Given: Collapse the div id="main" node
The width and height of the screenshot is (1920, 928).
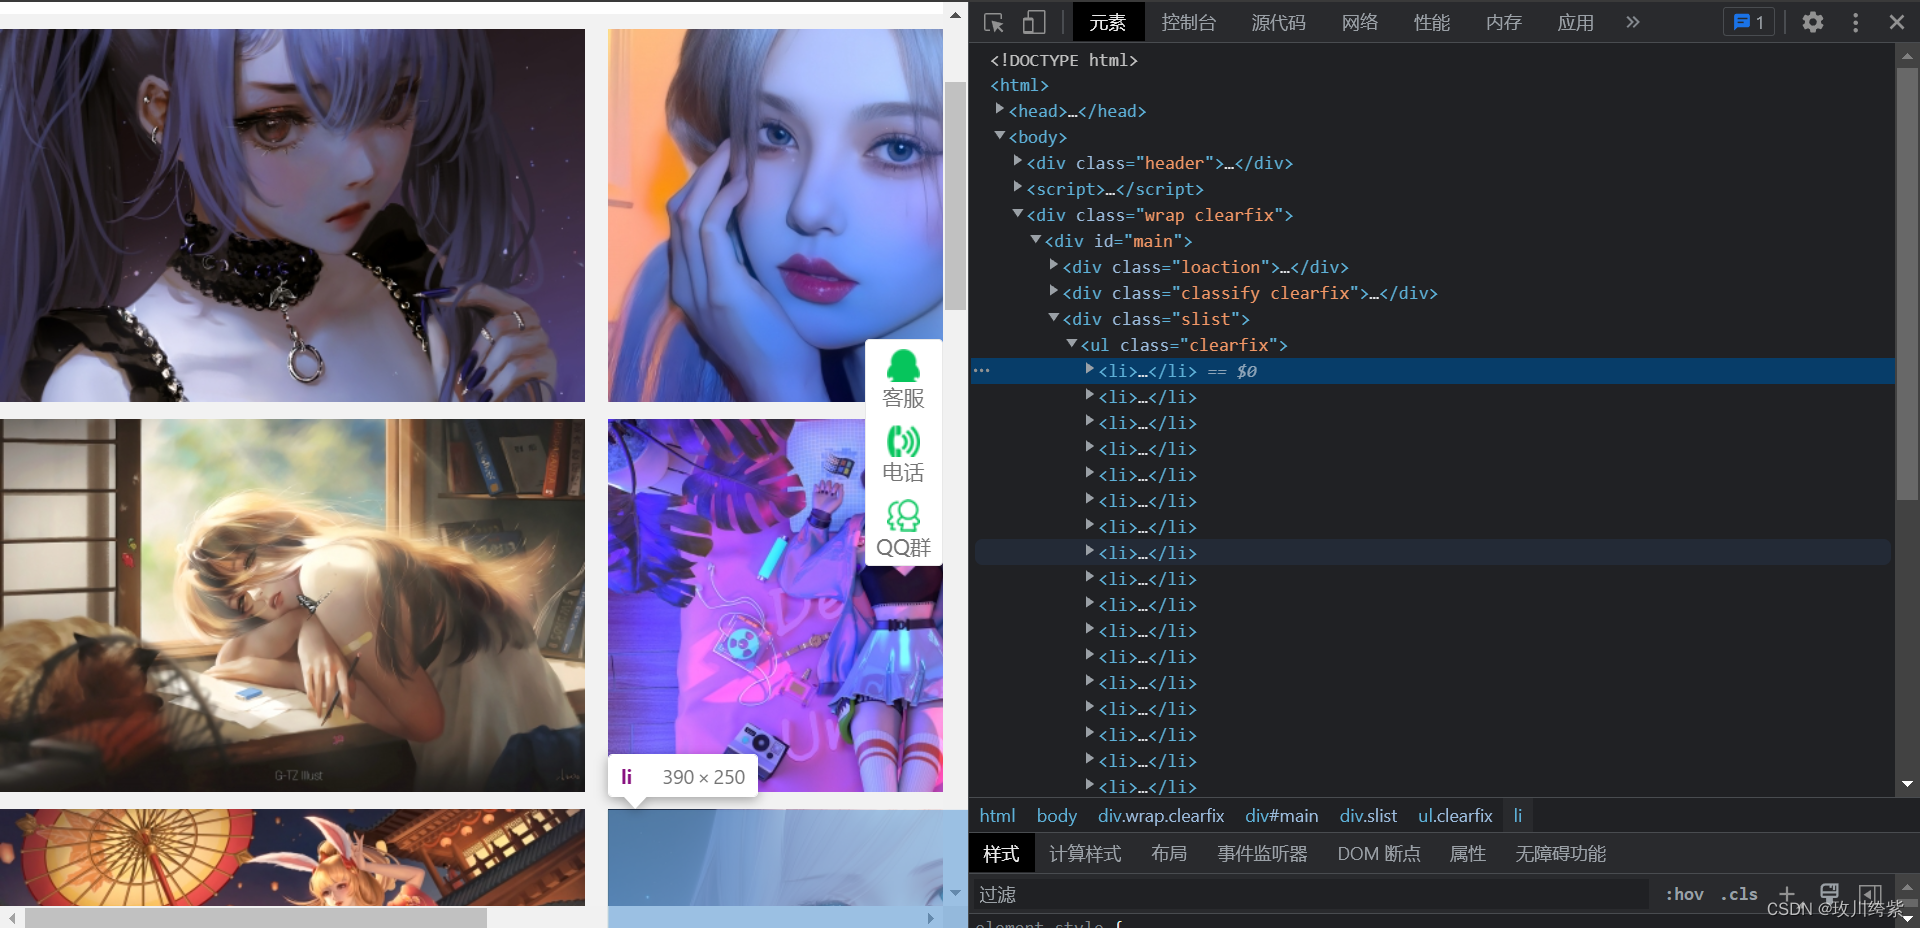Looking at the screenshot, I should pyautogui.click(x=1035, y=239).
